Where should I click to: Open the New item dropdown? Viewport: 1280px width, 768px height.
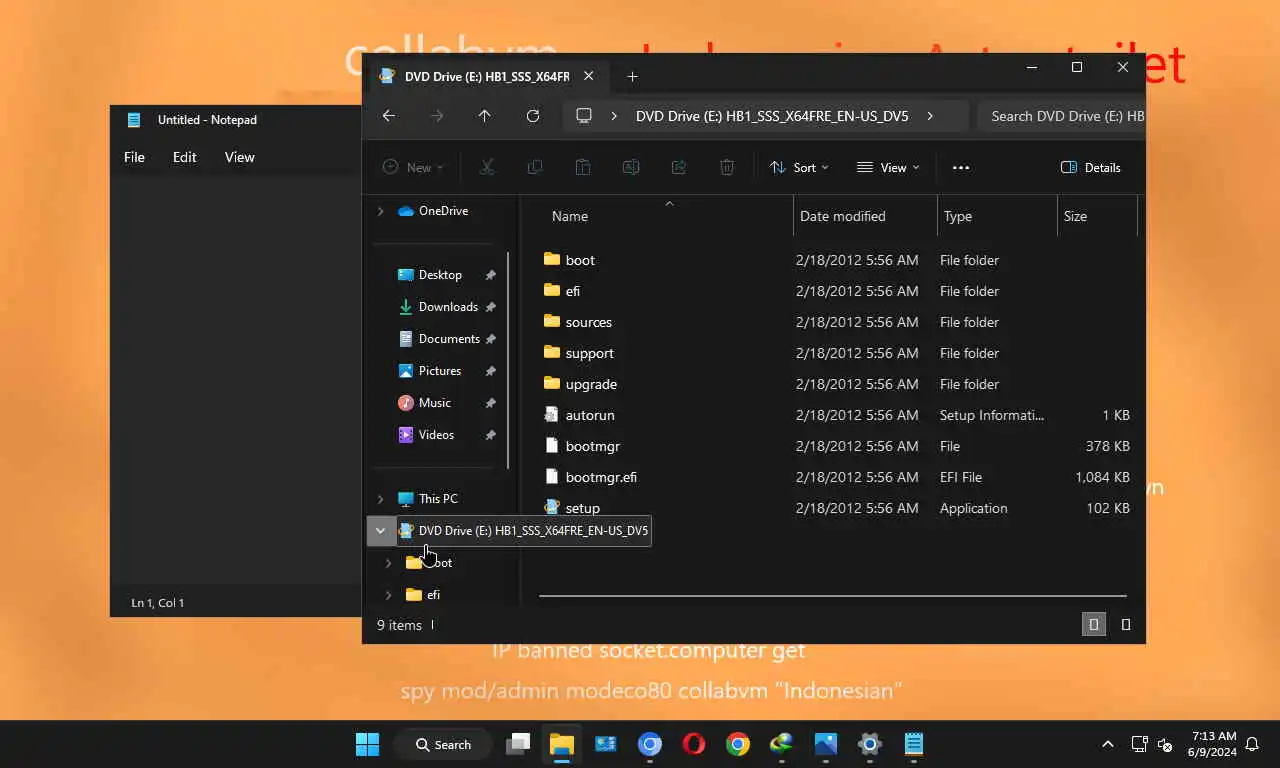click(x=413, y=167)
